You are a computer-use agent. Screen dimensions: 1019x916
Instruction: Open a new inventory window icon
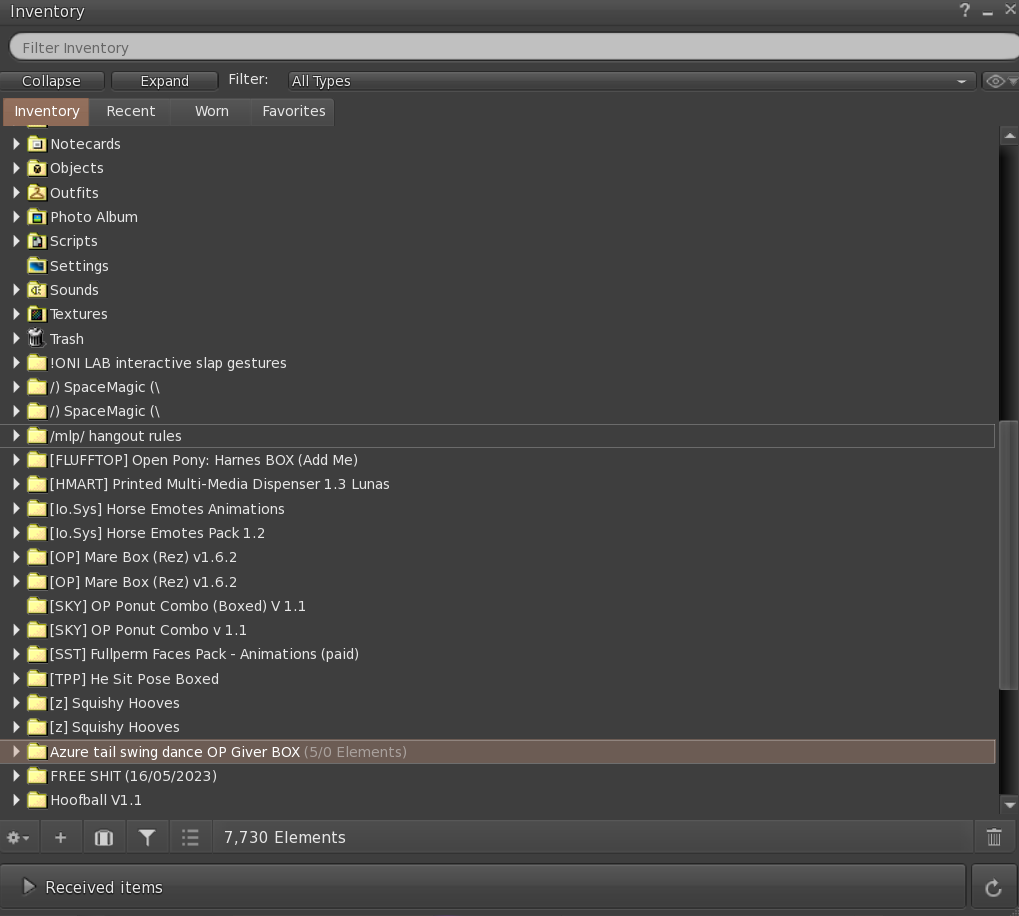coord(104,837)
